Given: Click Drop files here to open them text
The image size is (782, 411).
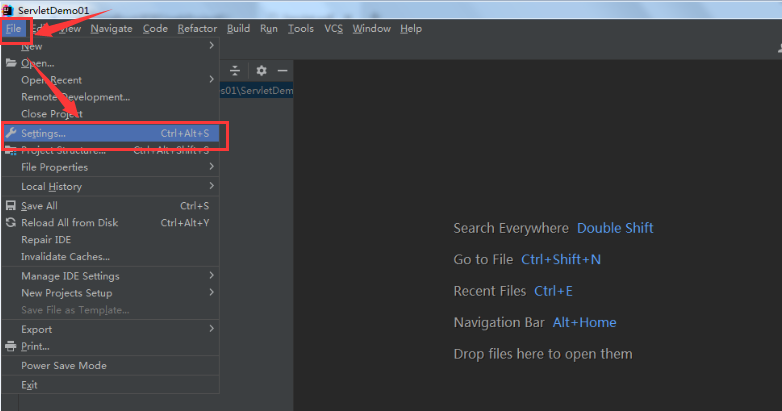Looking at the screenshot, I should pos(543,354).
